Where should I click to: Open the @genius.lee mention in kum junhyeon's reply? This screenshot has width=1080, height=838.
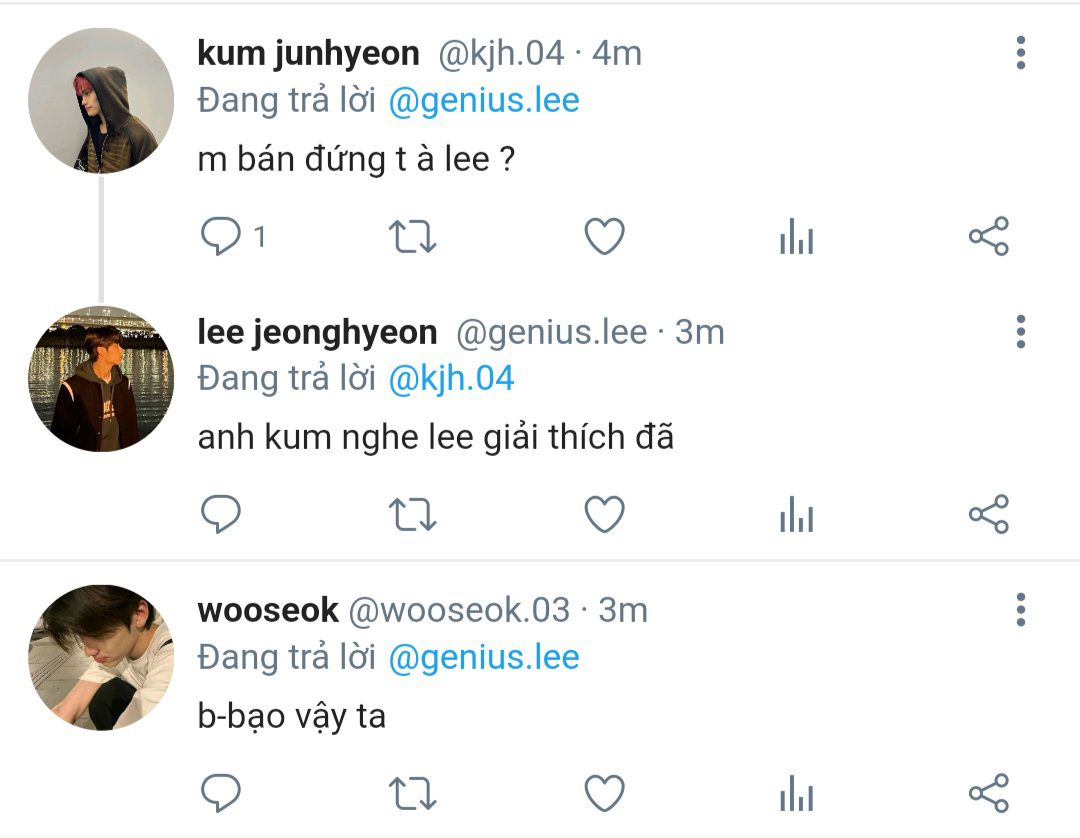(x=484, y=101)
